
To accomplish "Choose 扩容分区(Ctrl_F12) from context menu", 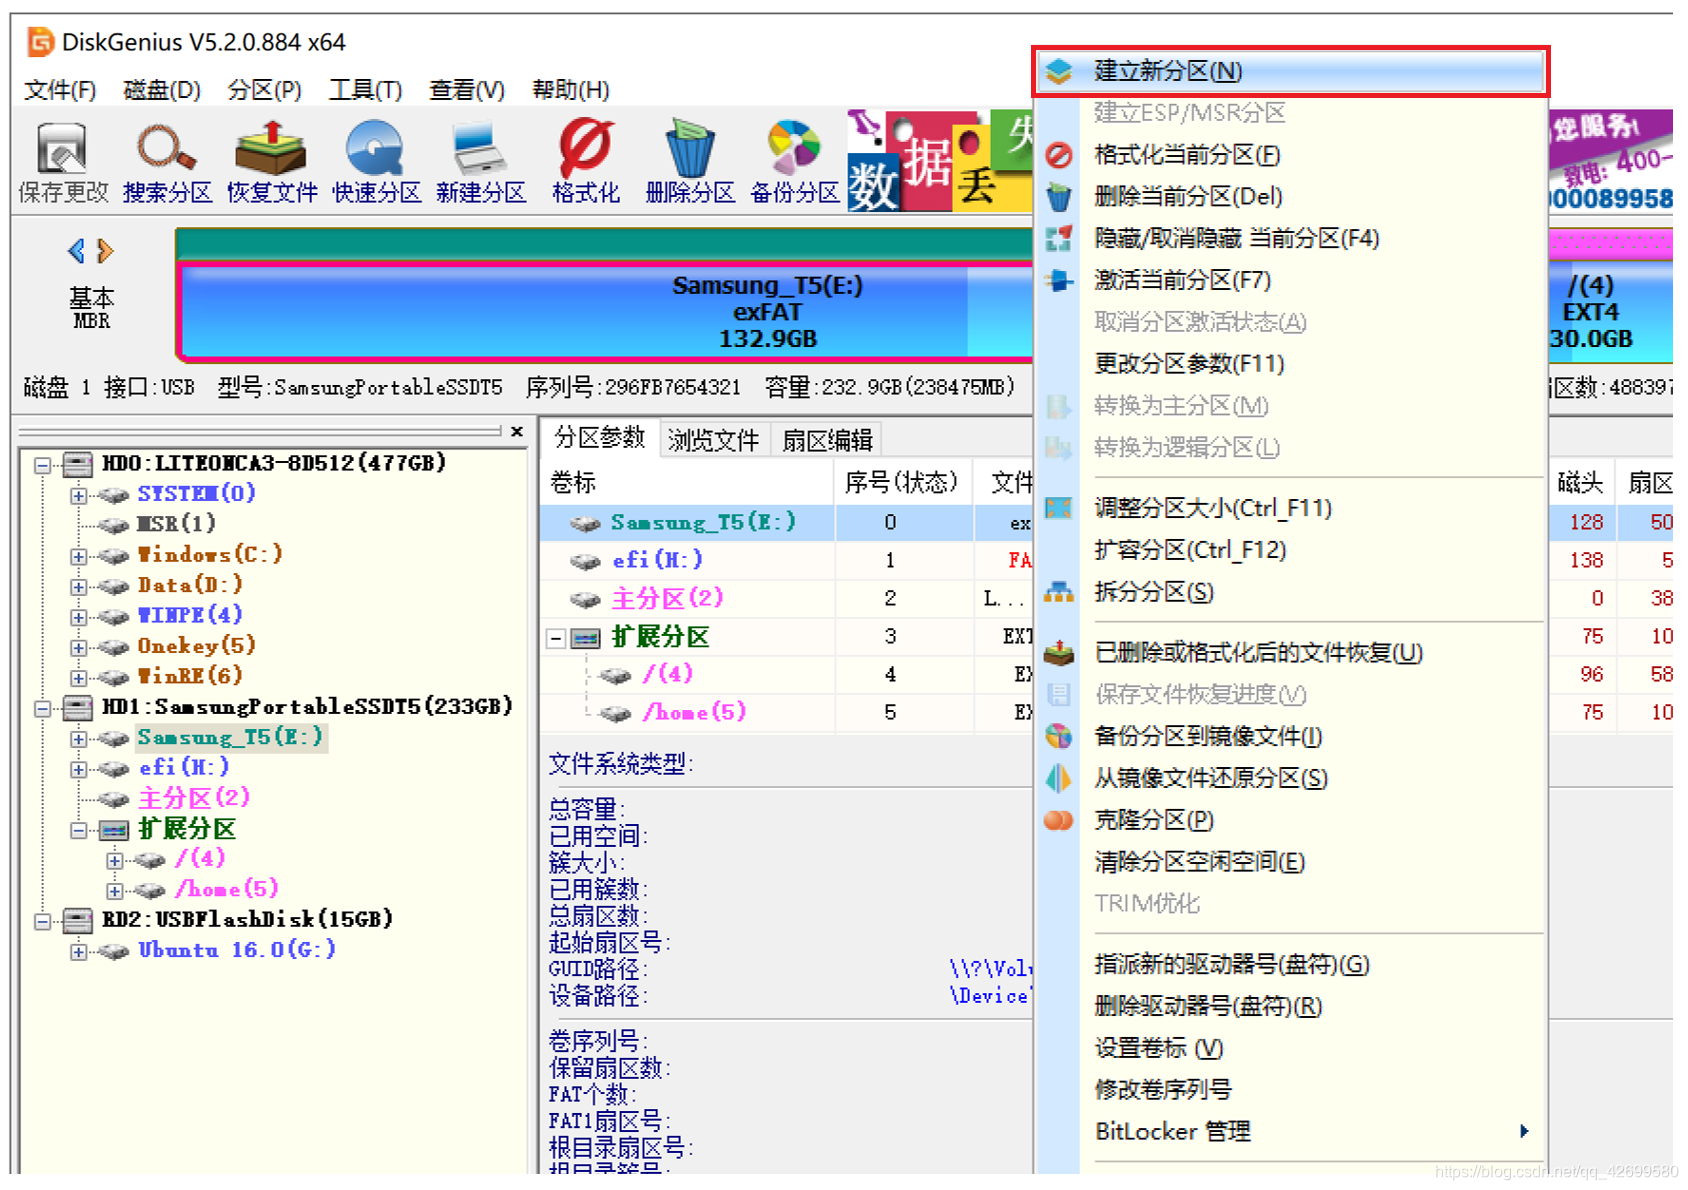I will [1190, 550].
